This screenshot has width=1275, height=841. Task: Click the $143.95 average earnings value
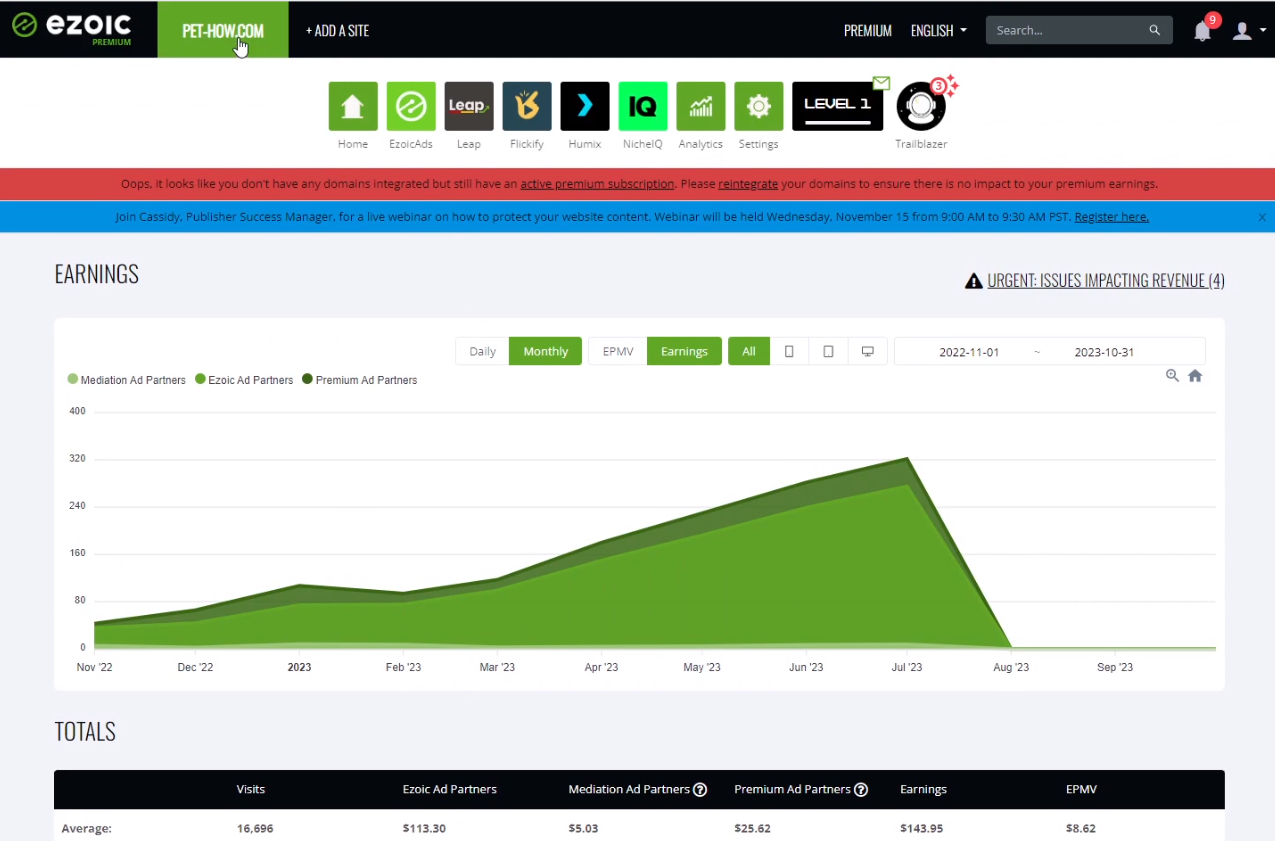pyautogui.click(x=921, y=829)
